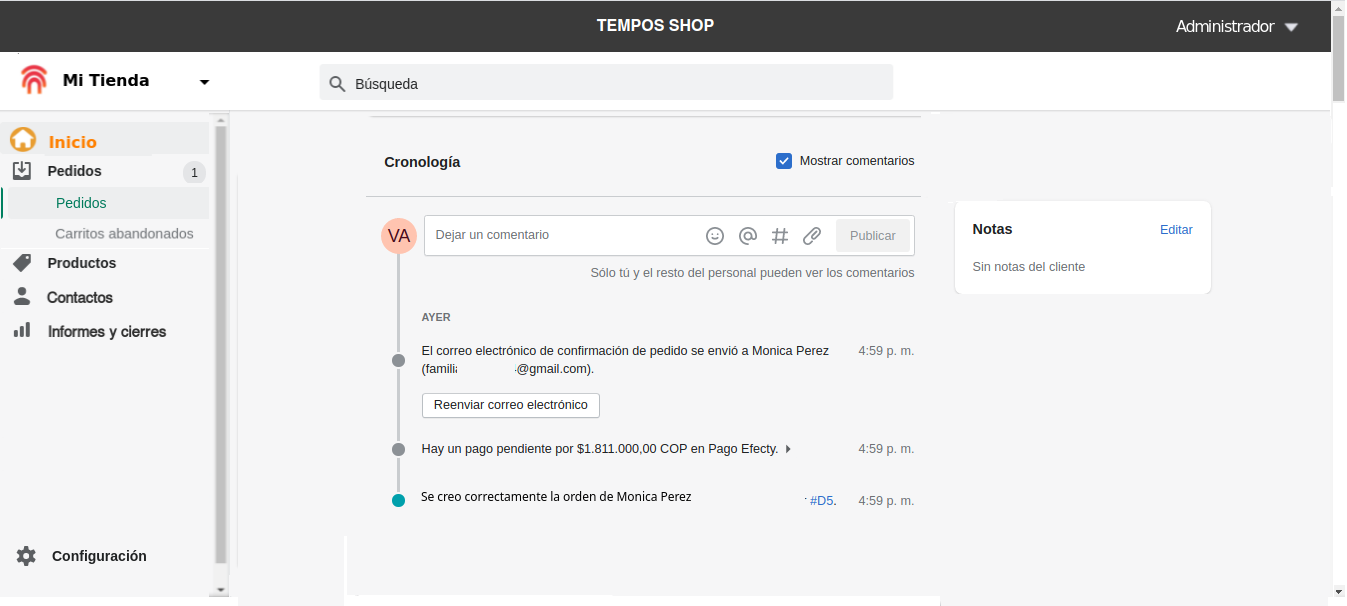Image resolution: width=1347 pixels, height=606 pixels.
Task: Click the hashtag icon in comment box
Action: (780, 236)
